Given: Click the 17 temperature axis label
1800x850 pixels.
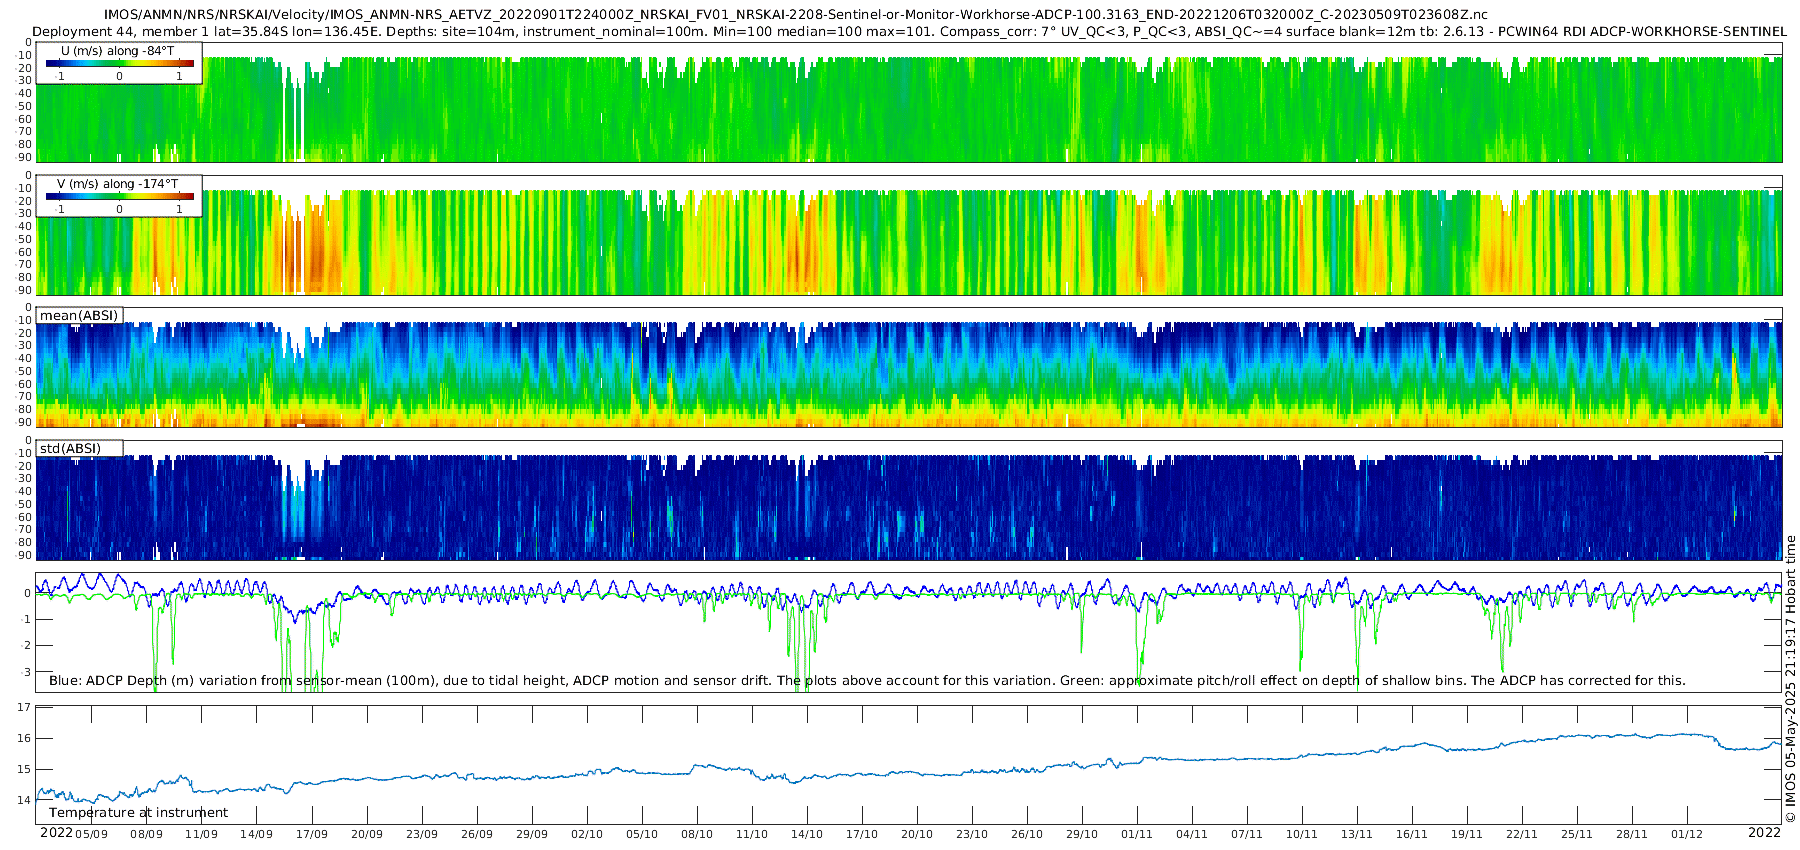Looking at the screenshot, I should point(24,708).
